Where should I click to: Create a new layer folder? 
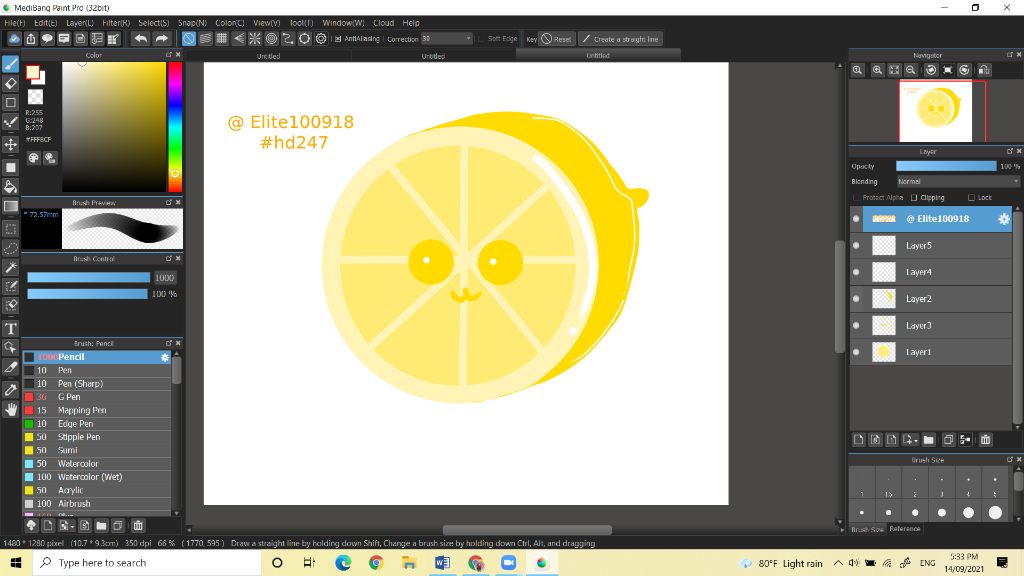[x=929, y=440]
